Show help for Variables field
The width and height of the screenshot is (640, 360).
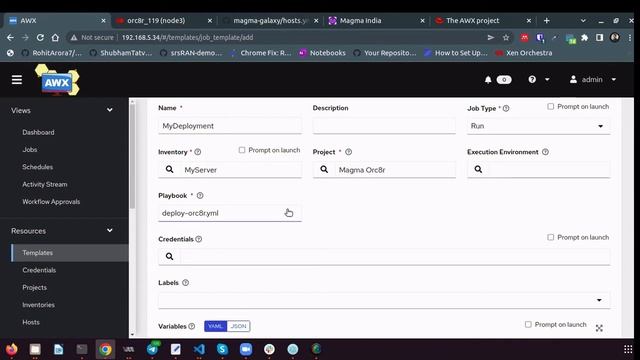(x=192, y=327)
